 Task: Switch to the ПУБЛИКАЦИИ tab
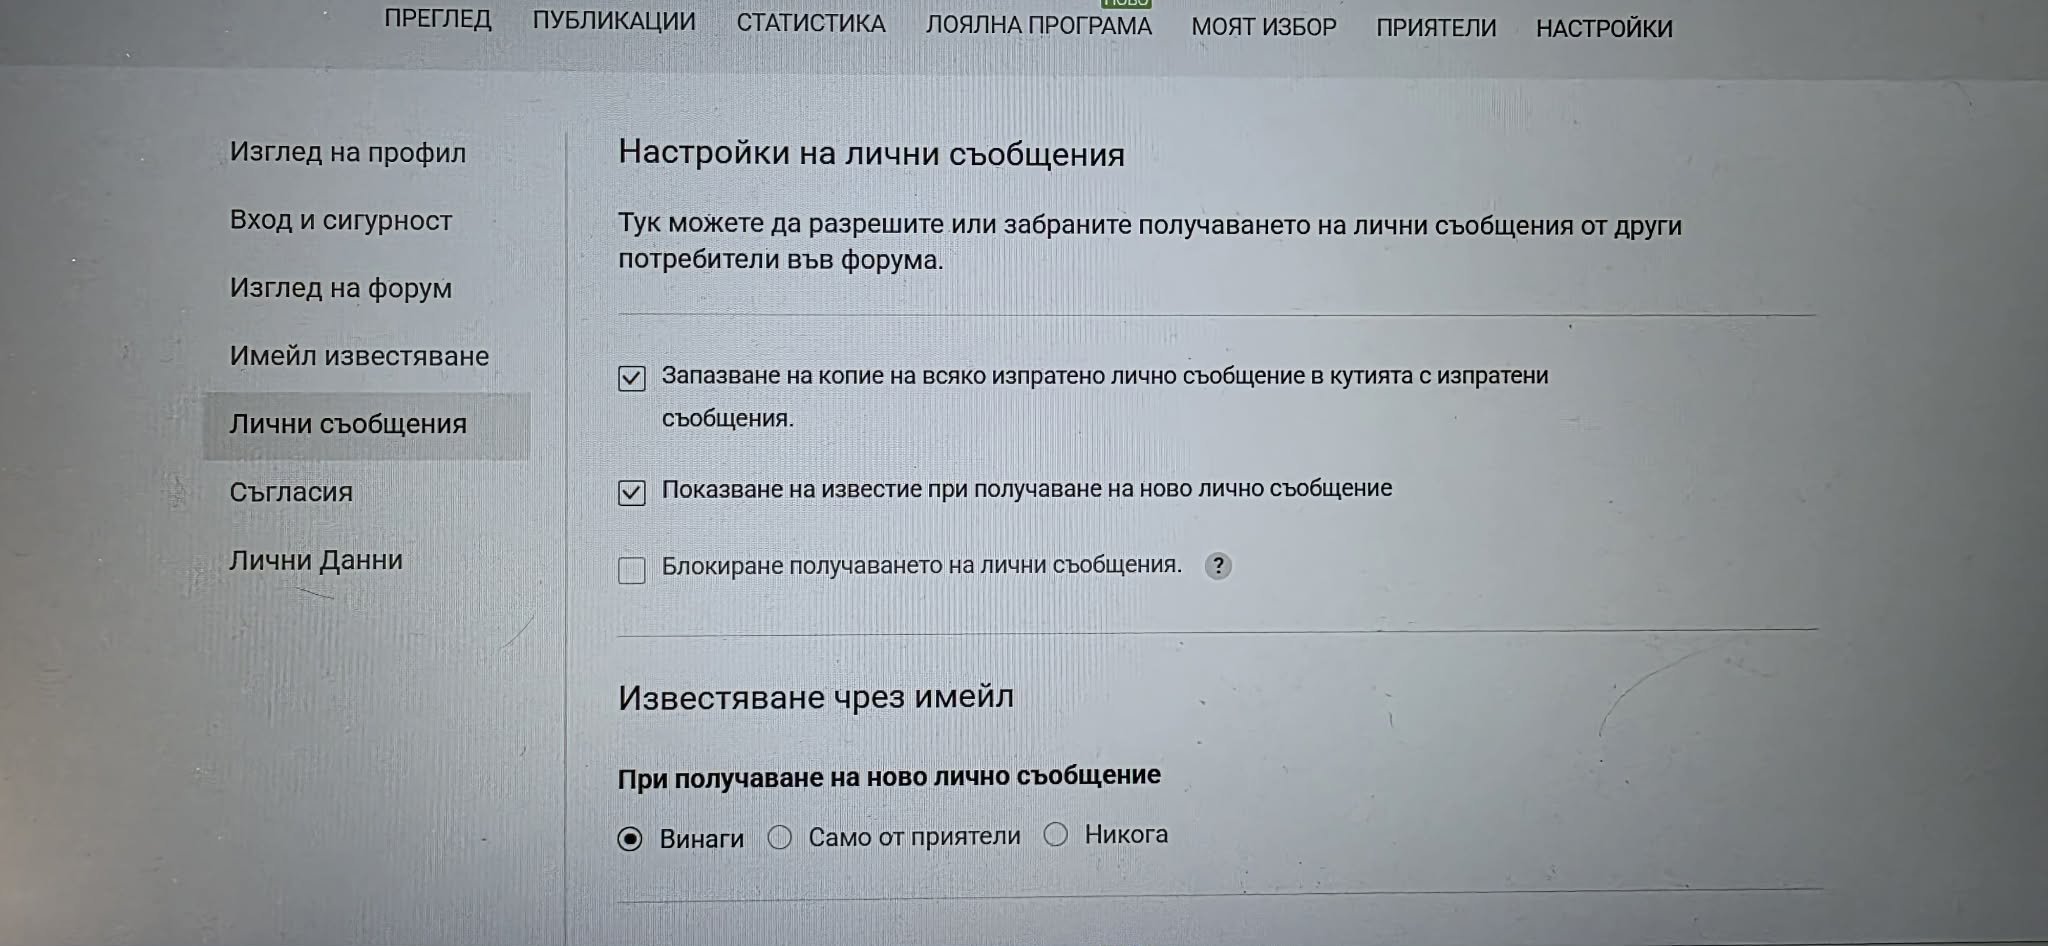pos(614,21)
